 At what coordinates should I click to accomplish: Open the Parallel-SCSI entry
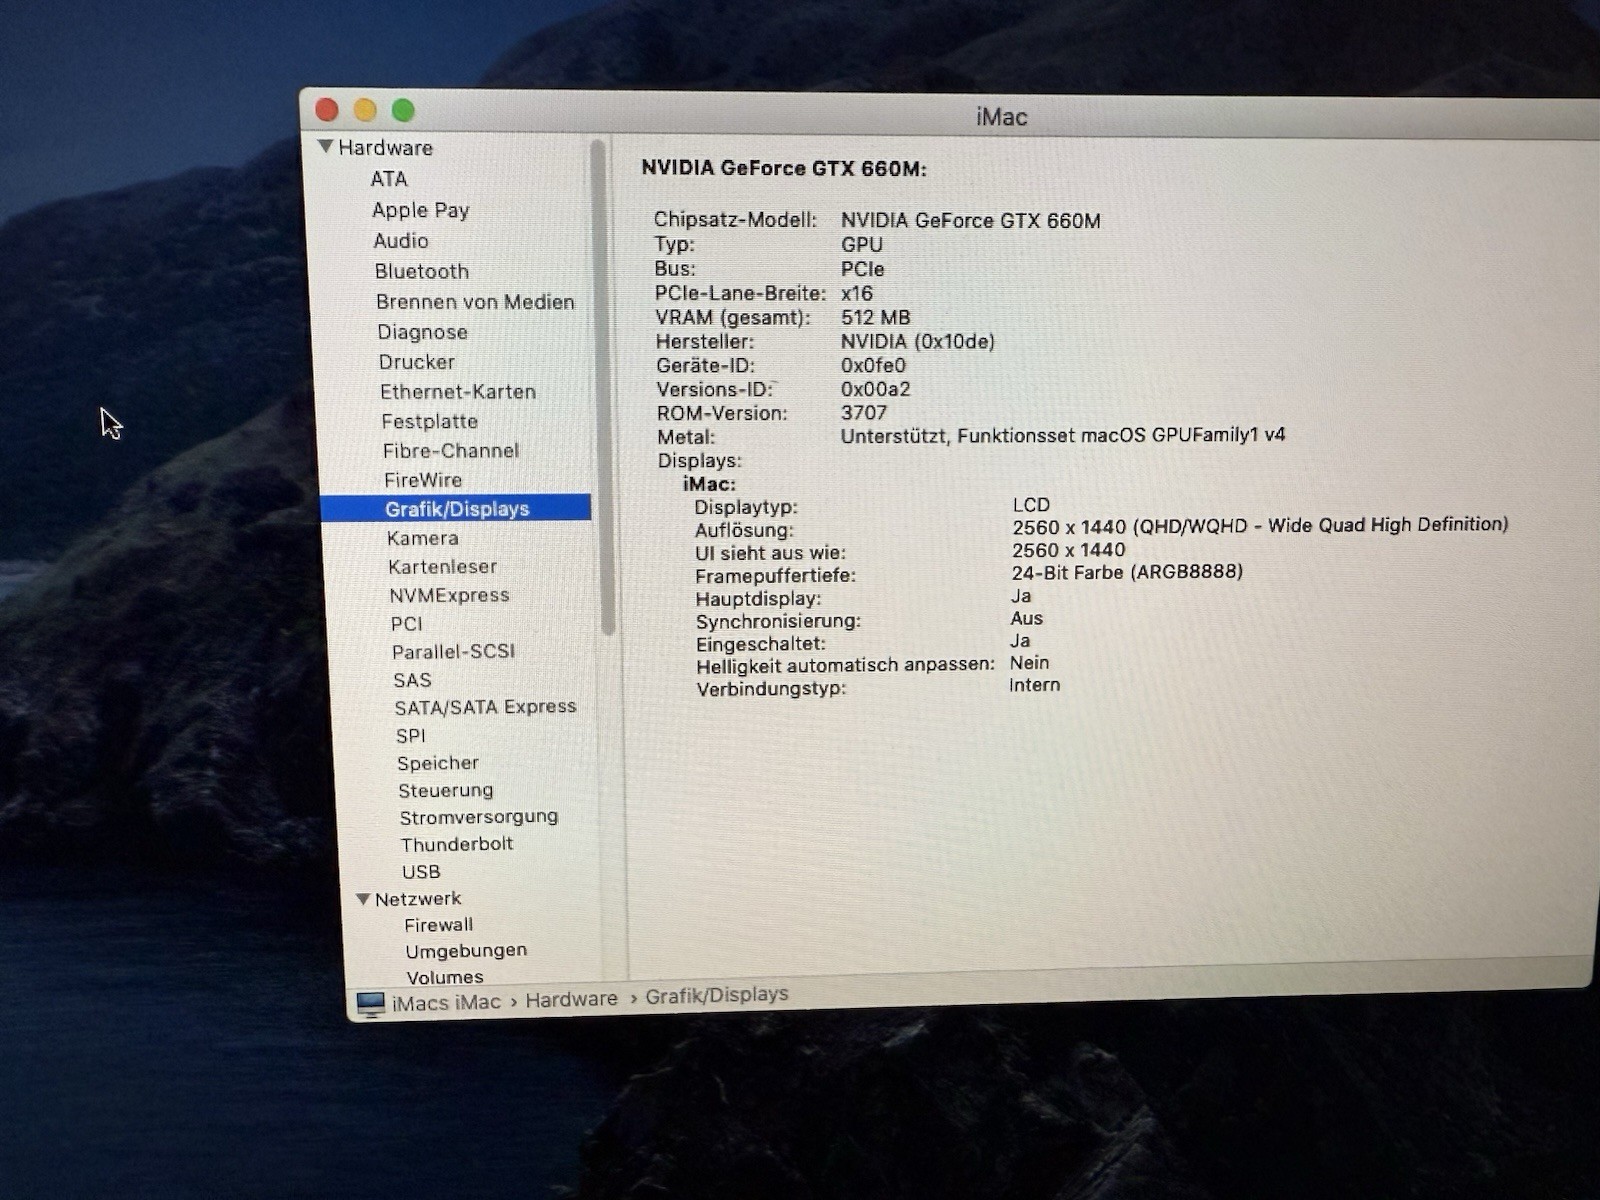(x=453, y=652)
